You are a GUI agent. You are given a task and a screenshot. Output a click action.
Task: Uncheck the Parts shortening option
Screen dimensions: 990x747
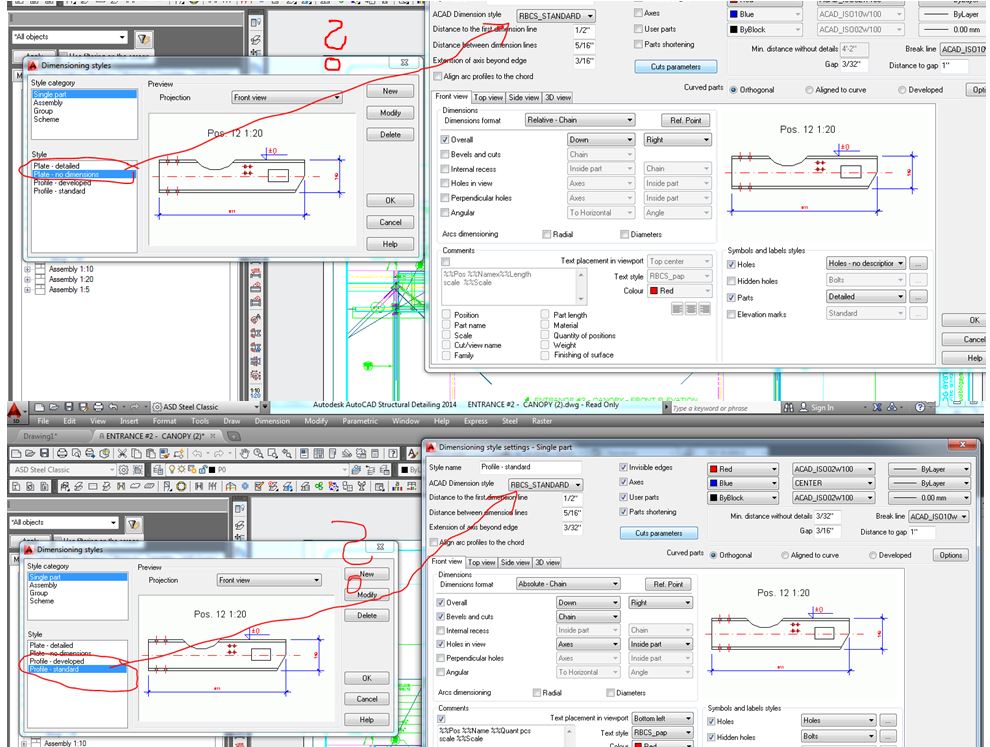point(622,512)
